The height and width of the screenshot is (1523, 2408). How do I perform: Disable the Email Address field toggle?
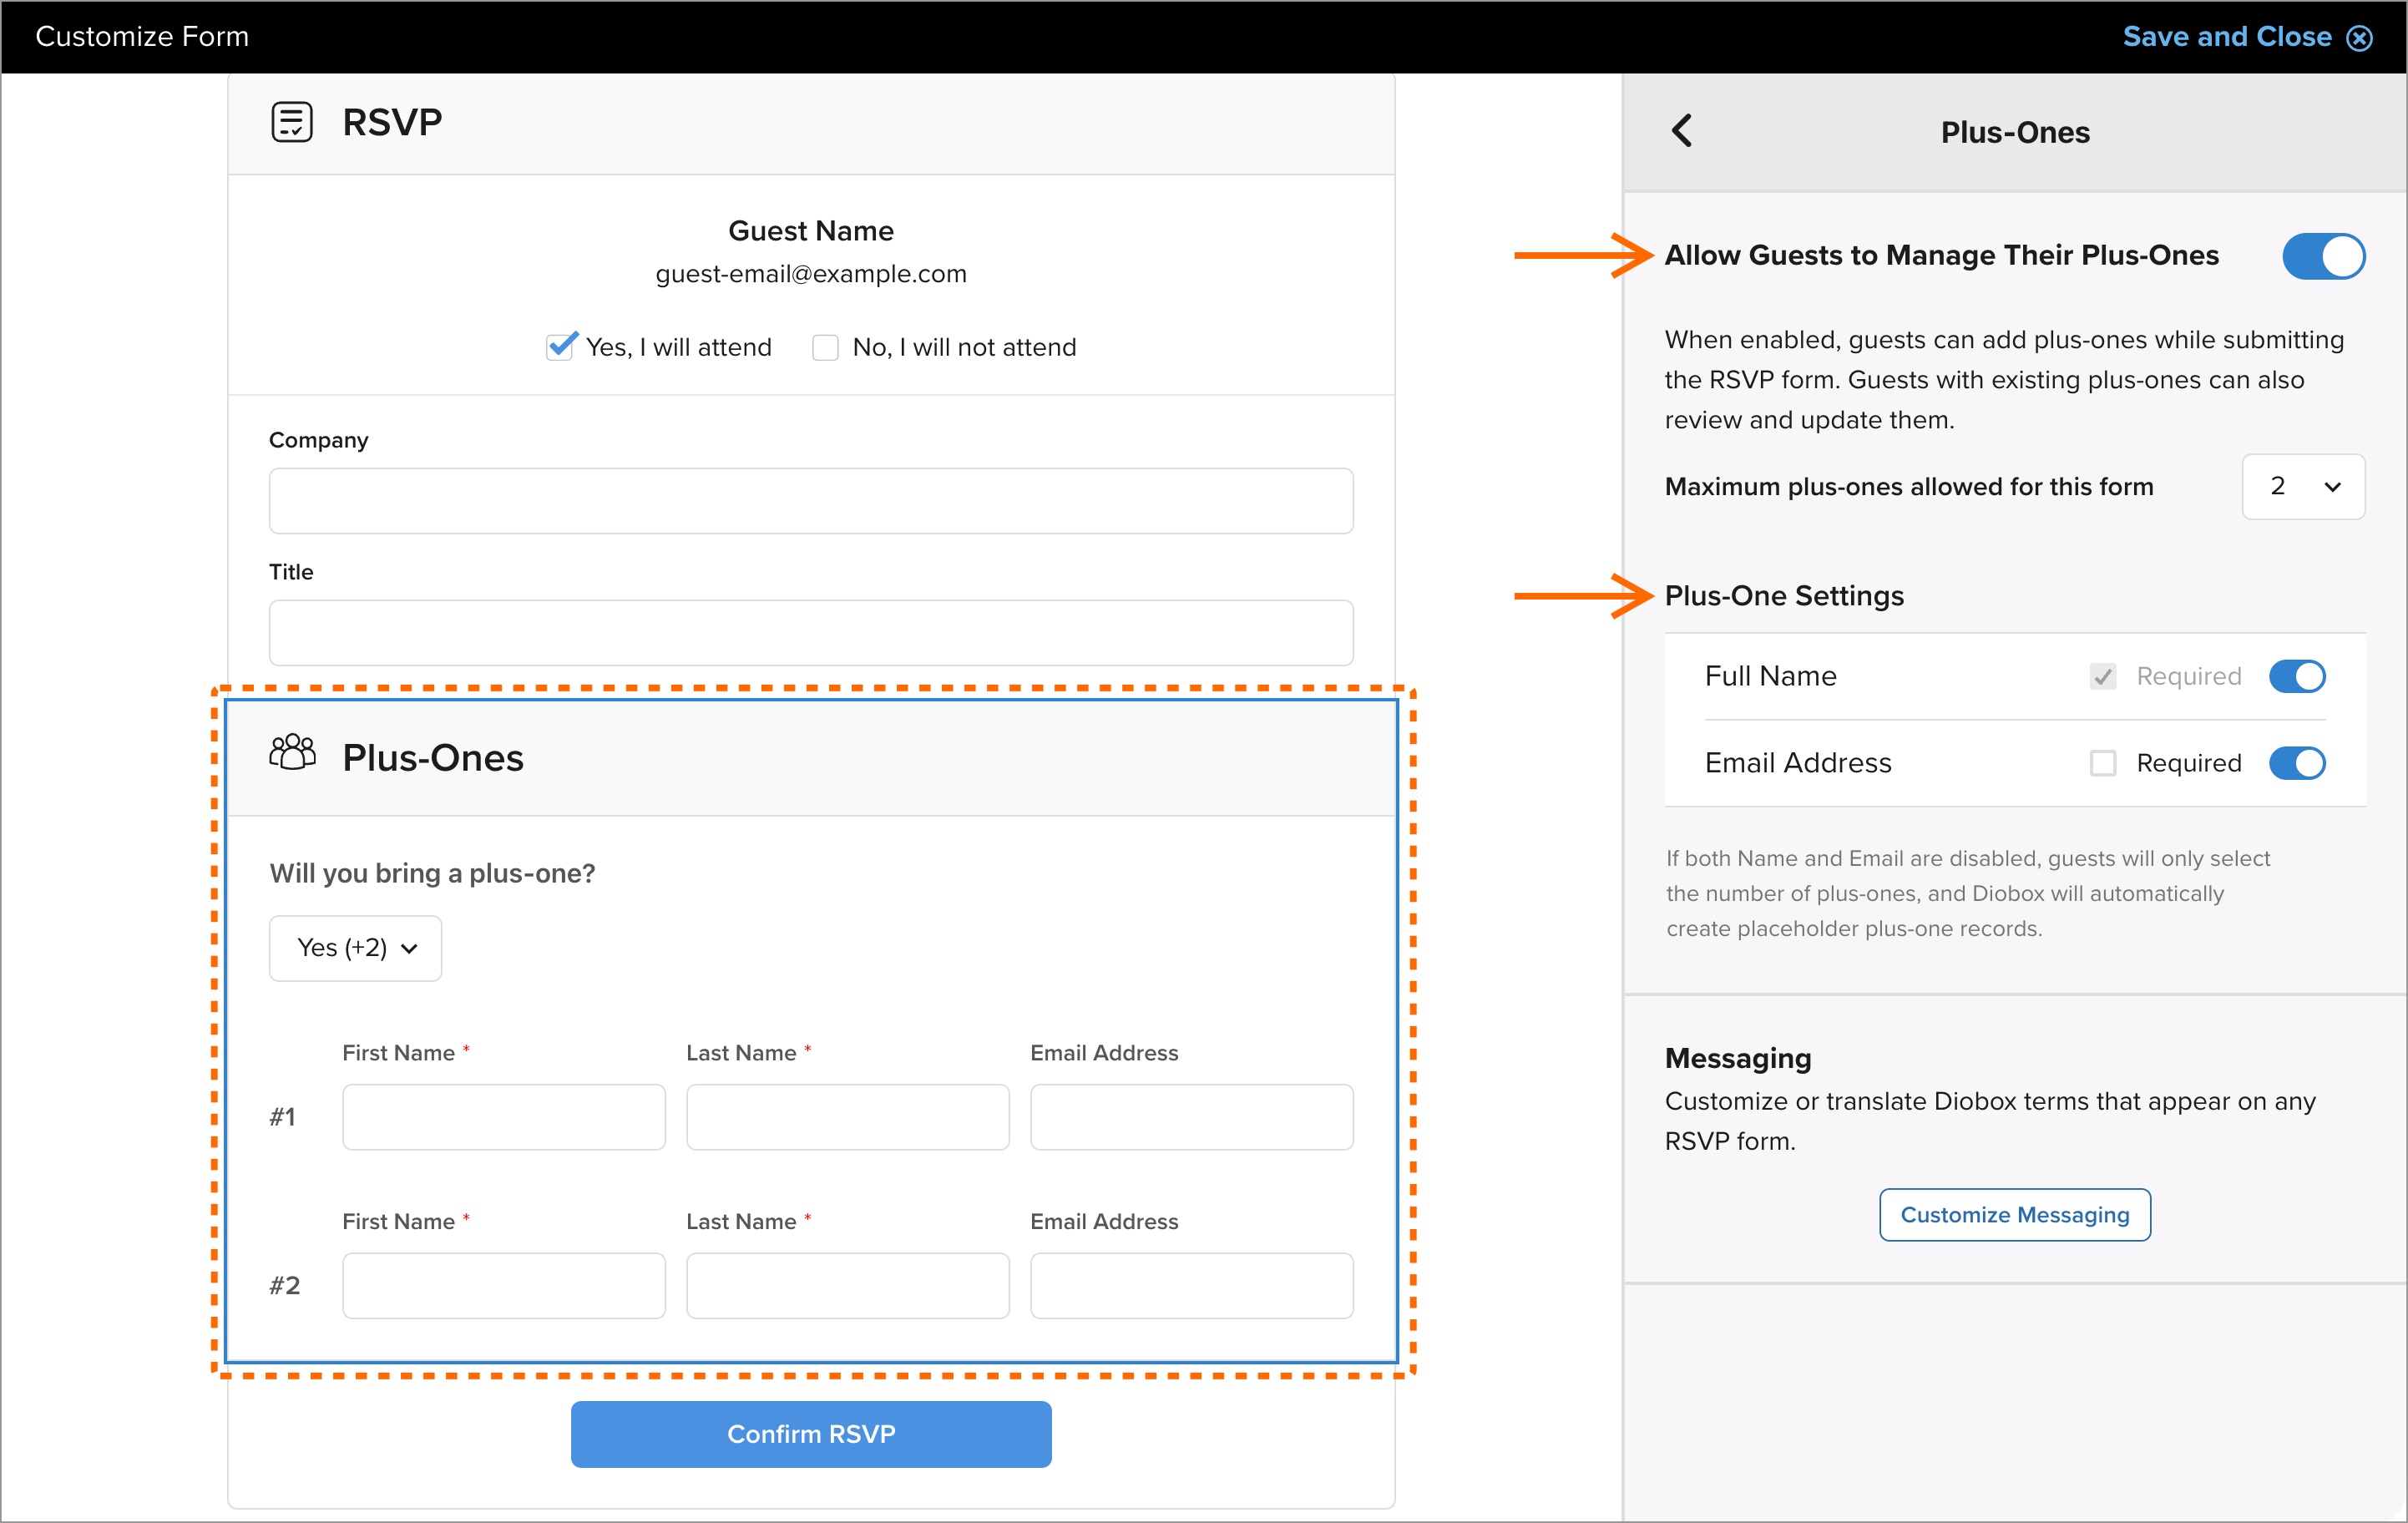tap(2297, 764)
